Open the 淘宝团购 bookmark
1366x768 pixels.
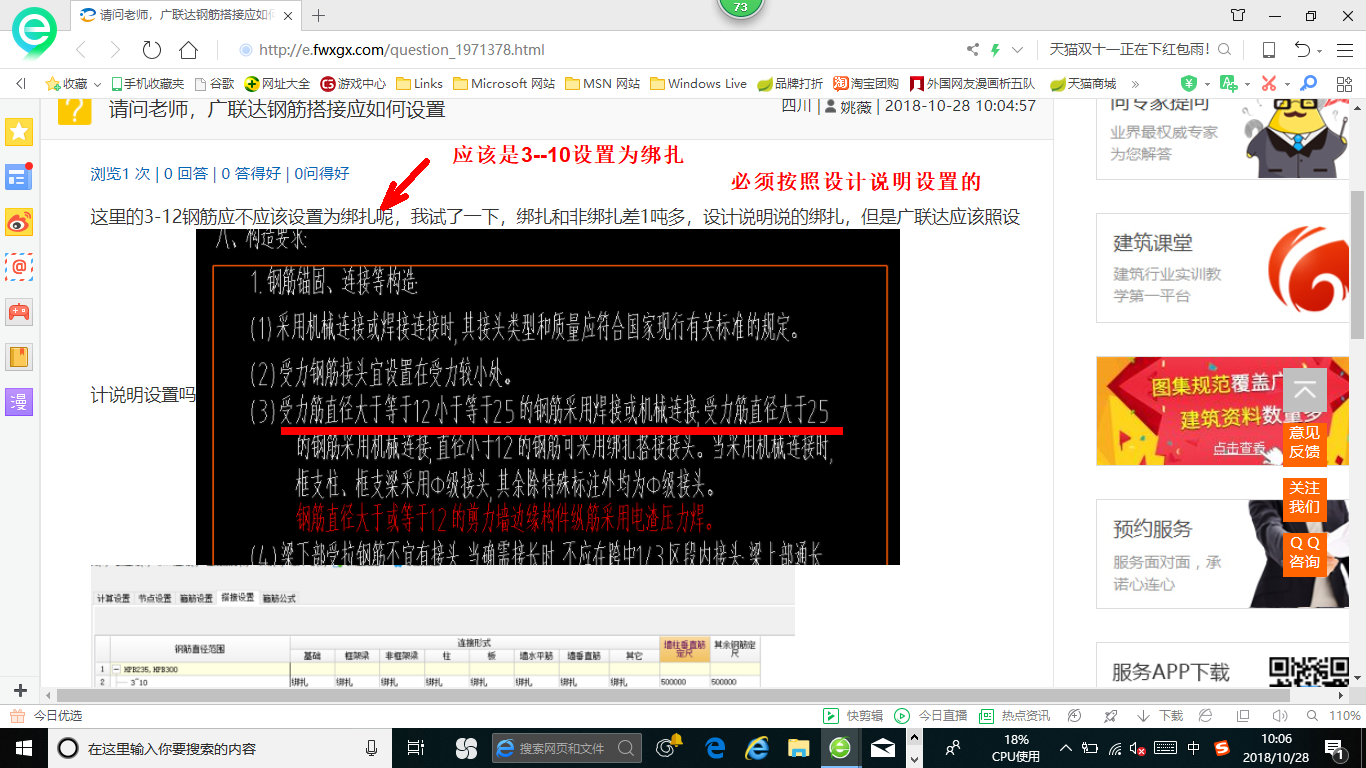866,84
